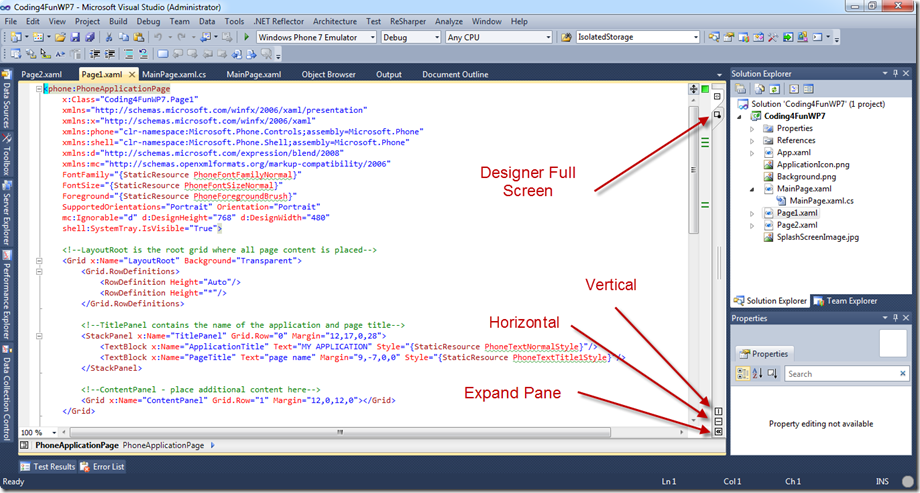Switch to the MainPage.xaml.cs tab
The height and width of the screenshot is (493, 920).
174,75
